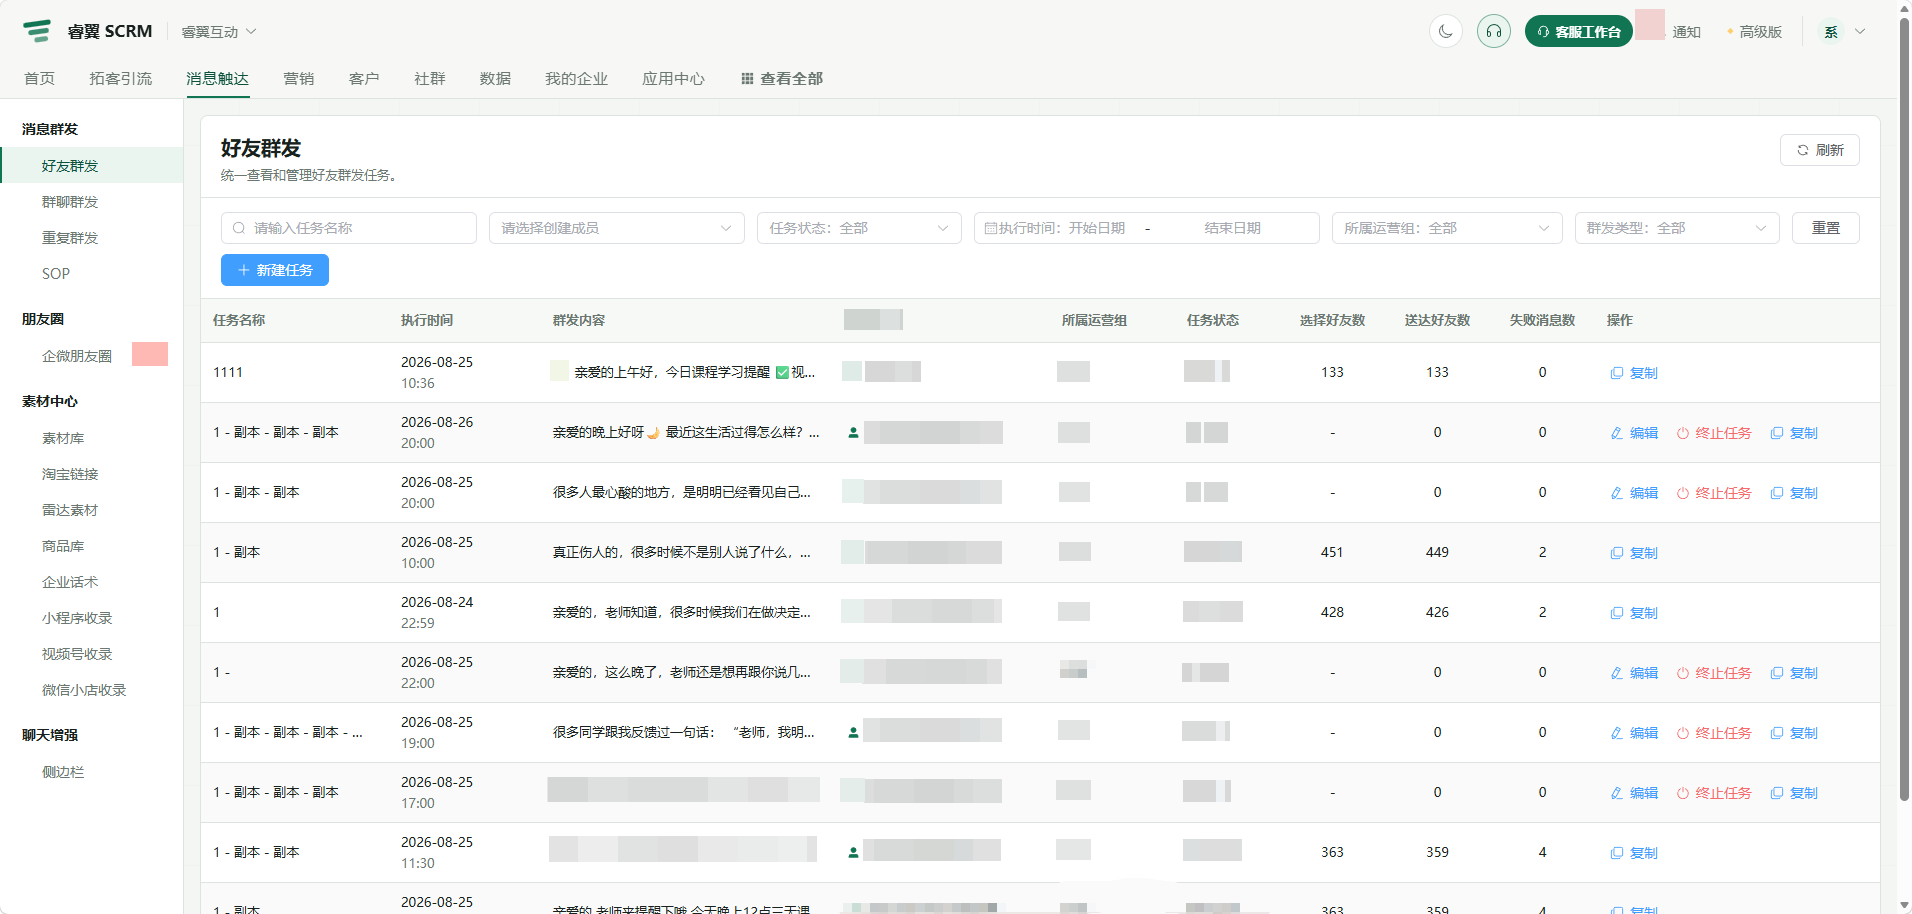This screenshot has height=914, width=1912.
Task: Switch to the 社群 tab
Action: [x=430, y=79]
